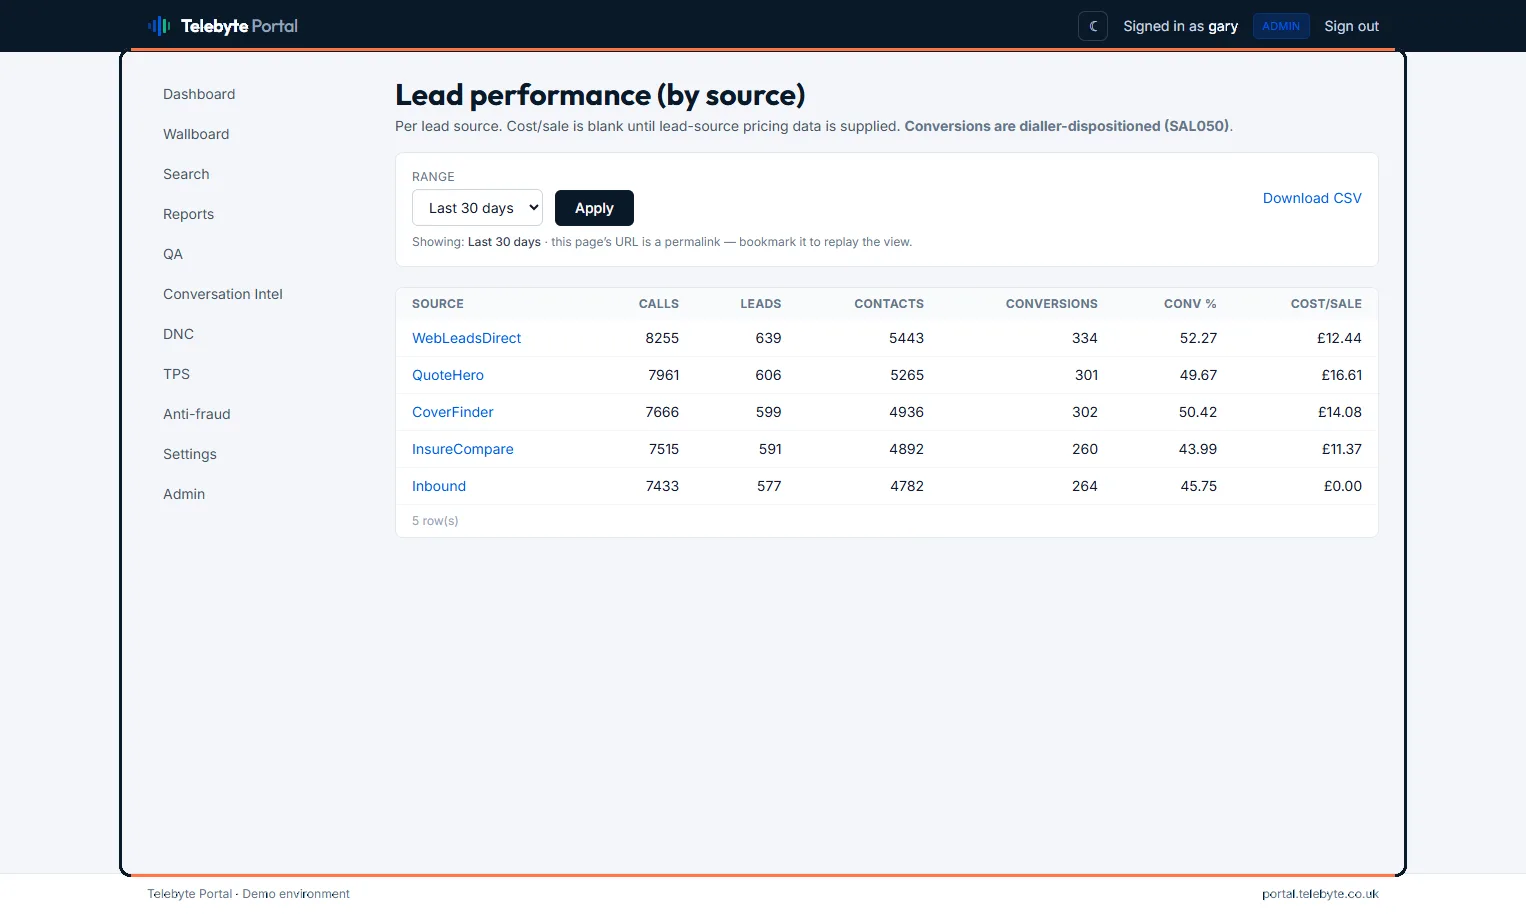Open Settings from the sidebar

(x=190, y=454)
